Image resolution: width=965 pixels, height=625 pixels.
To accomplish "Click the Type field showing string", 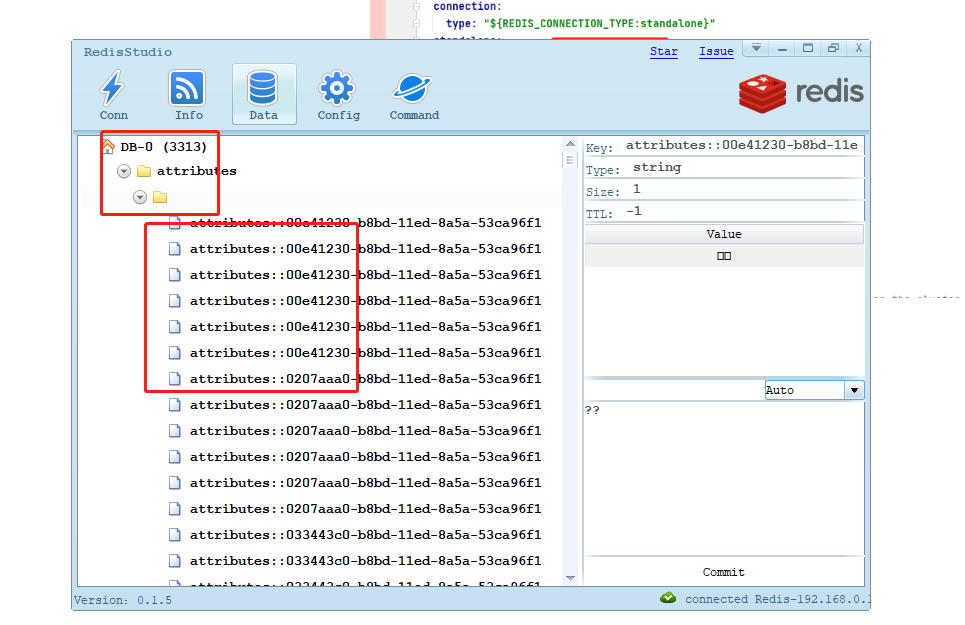I will [746, 167].
